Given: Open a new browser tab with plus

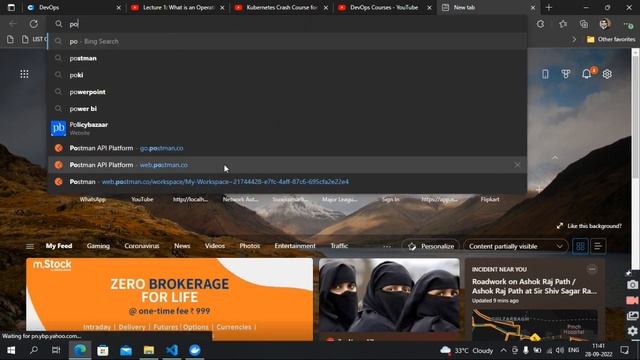Looking at the screenshot, I should tap(549, 7).
